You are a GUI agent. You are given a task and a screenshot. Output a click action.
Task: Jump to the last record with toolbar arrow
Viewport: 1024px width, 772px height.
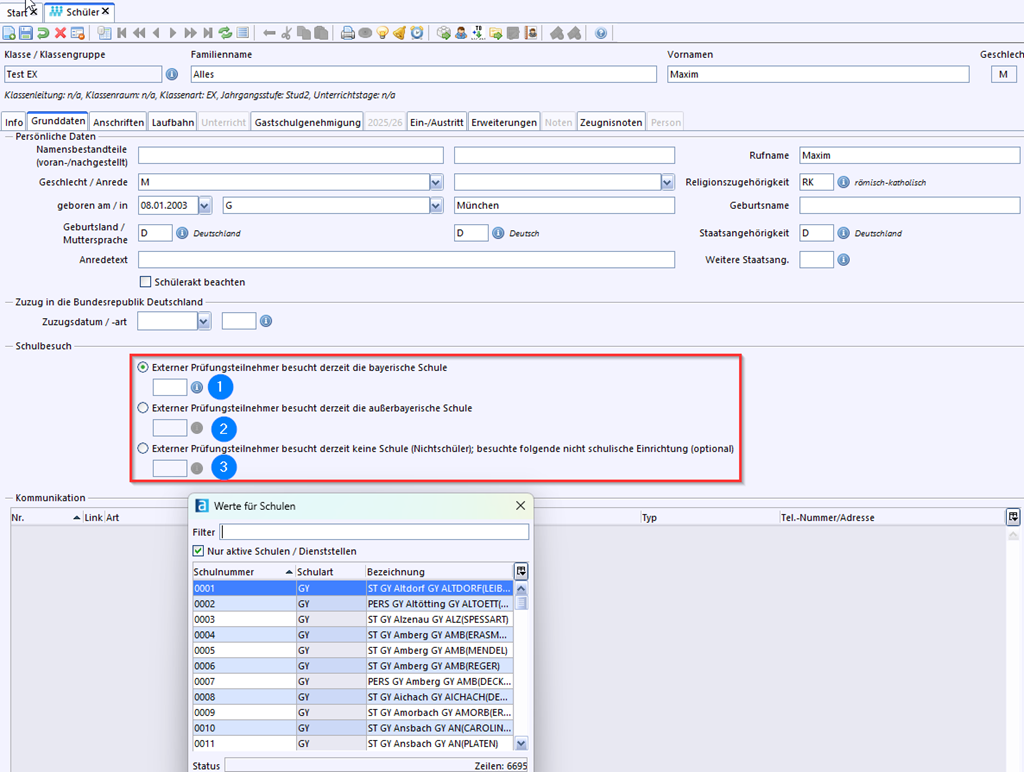click(207, 33)
